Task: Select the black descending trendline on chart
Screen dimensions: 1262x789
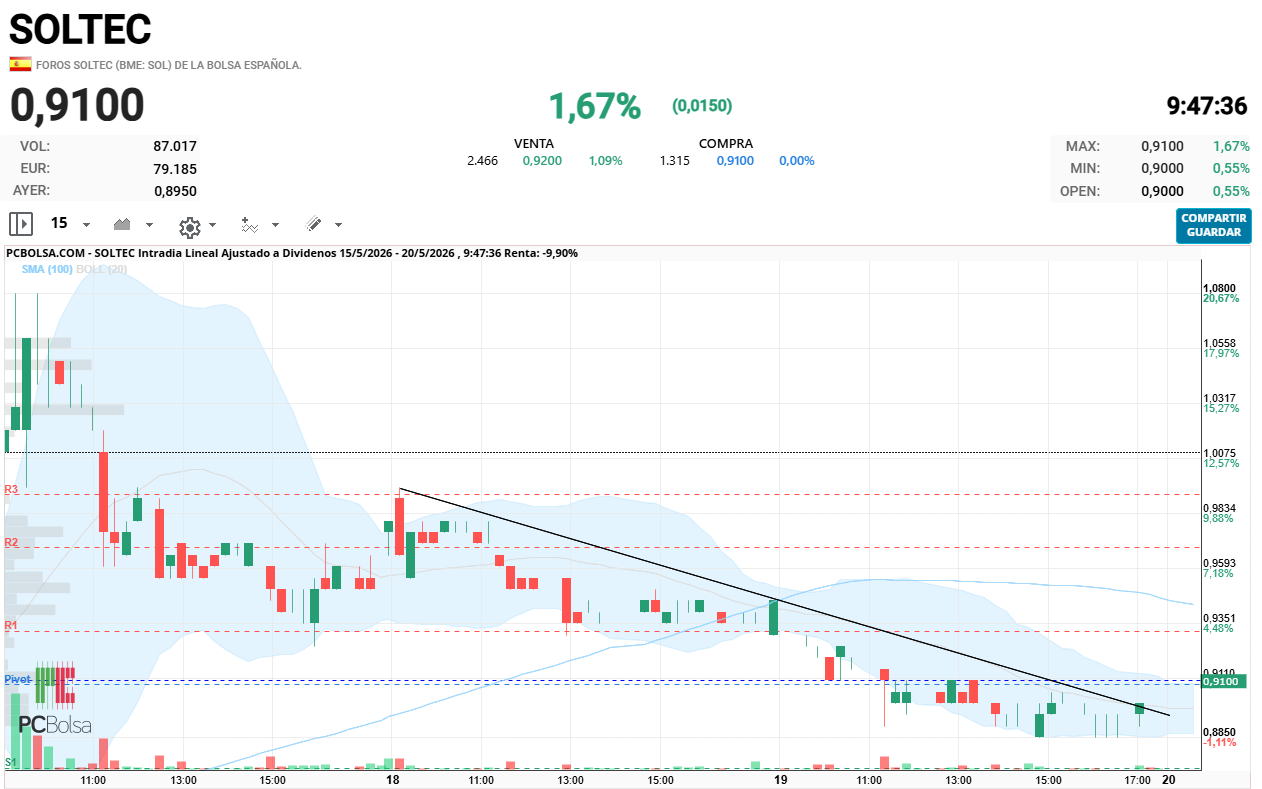Action: pos(784,601)
